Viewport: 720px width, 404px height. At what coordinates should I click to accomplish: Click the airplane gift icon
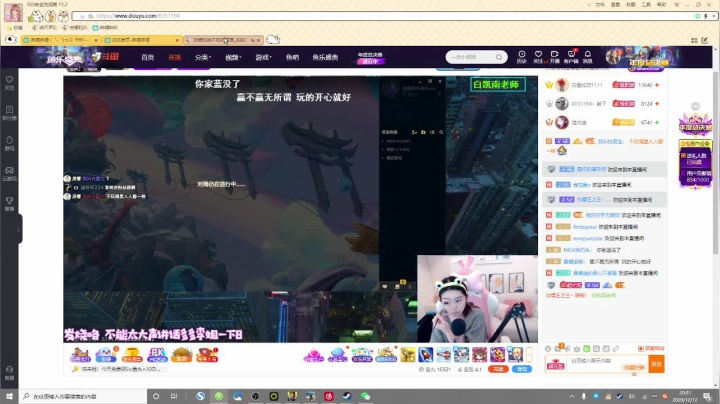pyautogui.click(x=443, y=354)
